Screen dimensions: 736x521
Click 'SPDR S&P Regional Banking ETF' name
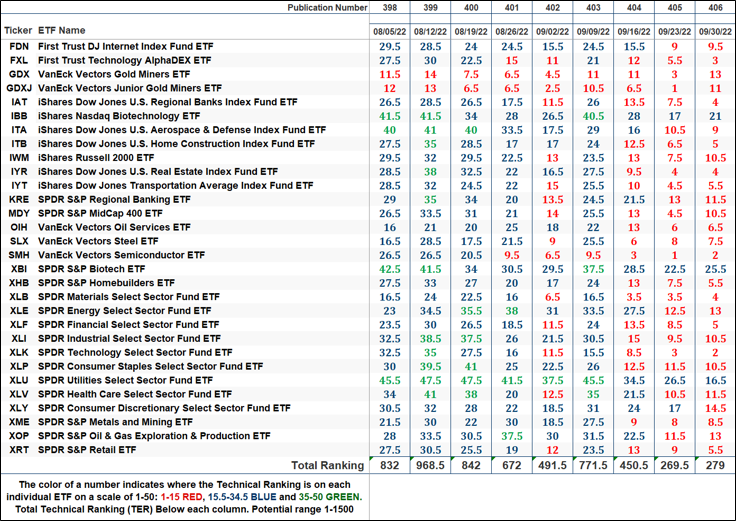tap(114, 199)
